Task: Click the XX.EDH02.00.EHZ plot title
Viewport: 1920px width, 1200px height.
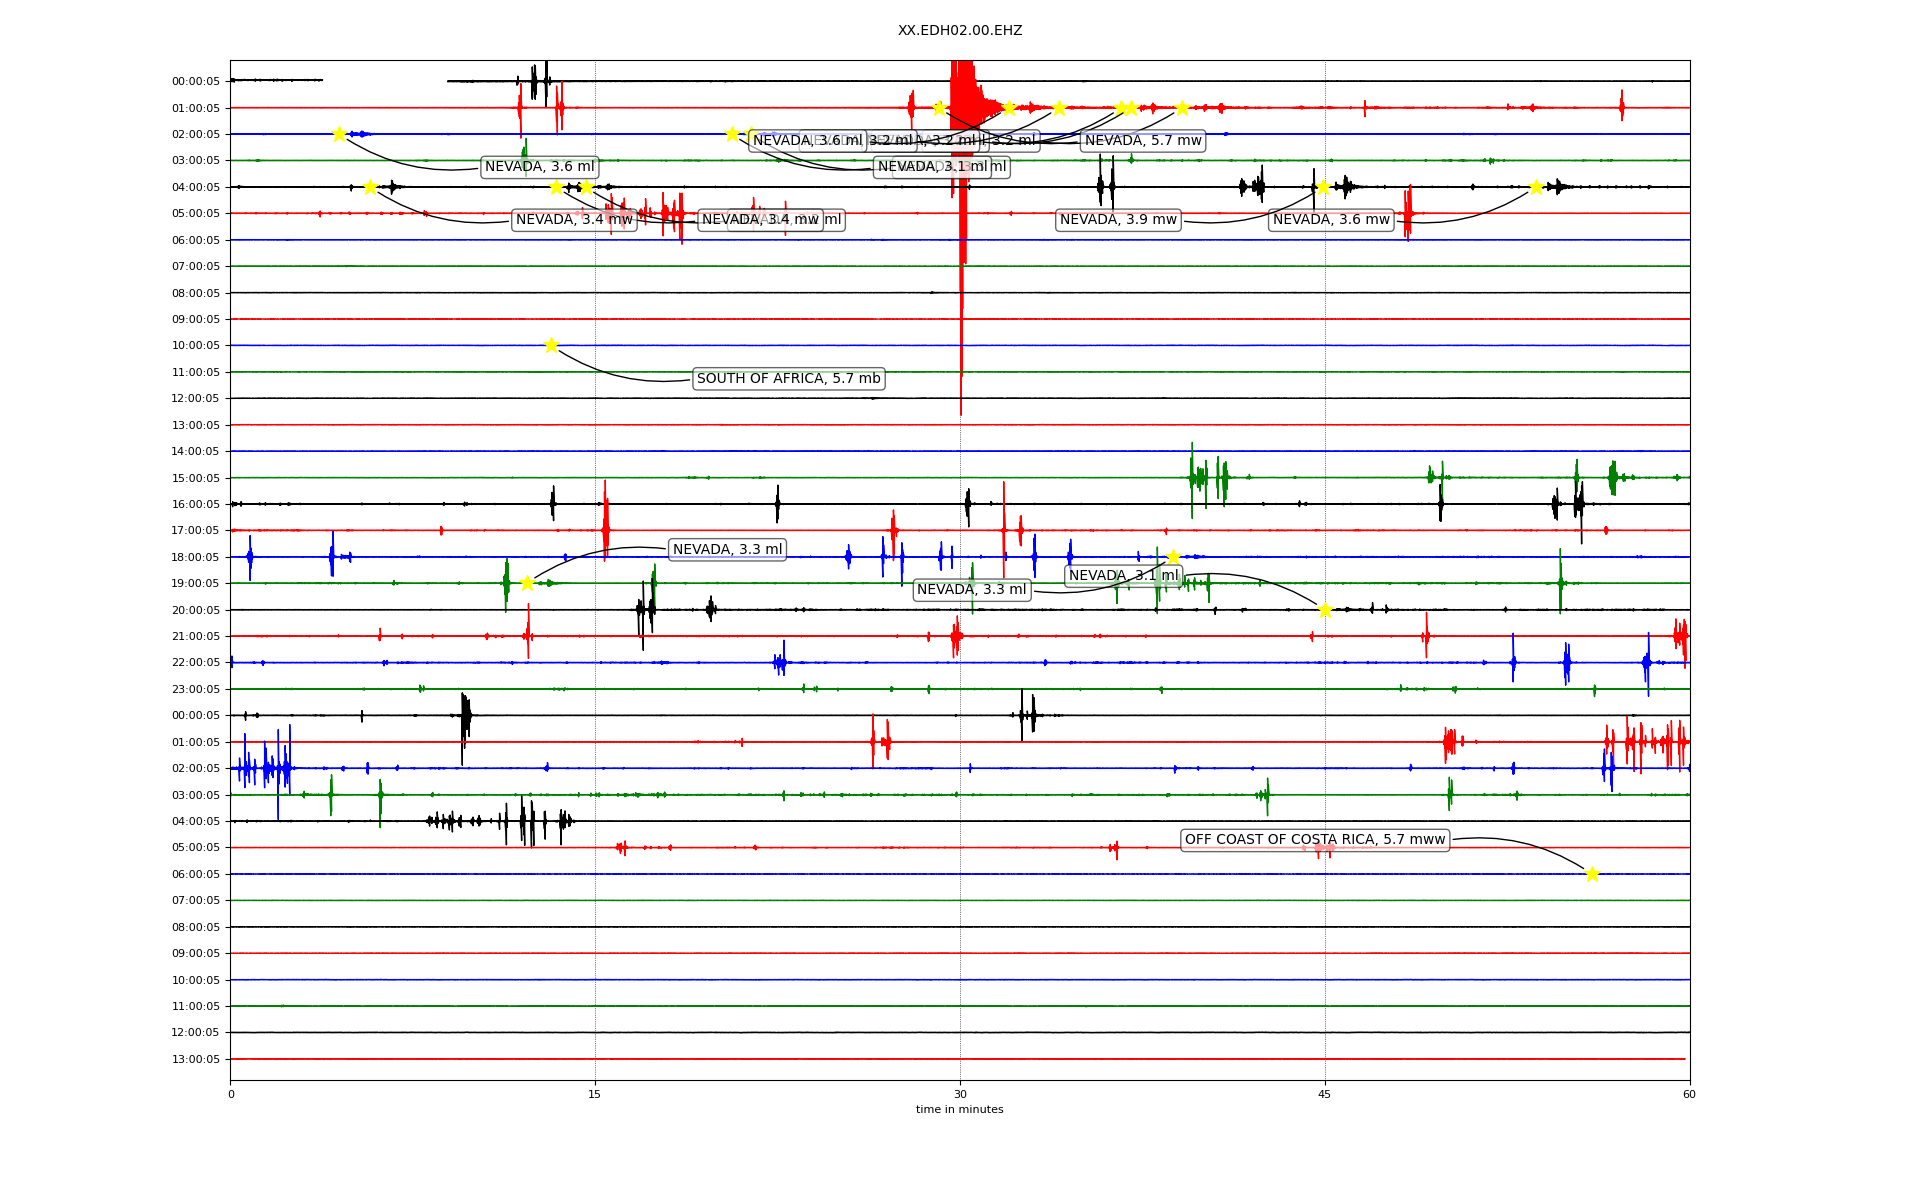Action: coord(960,31)
